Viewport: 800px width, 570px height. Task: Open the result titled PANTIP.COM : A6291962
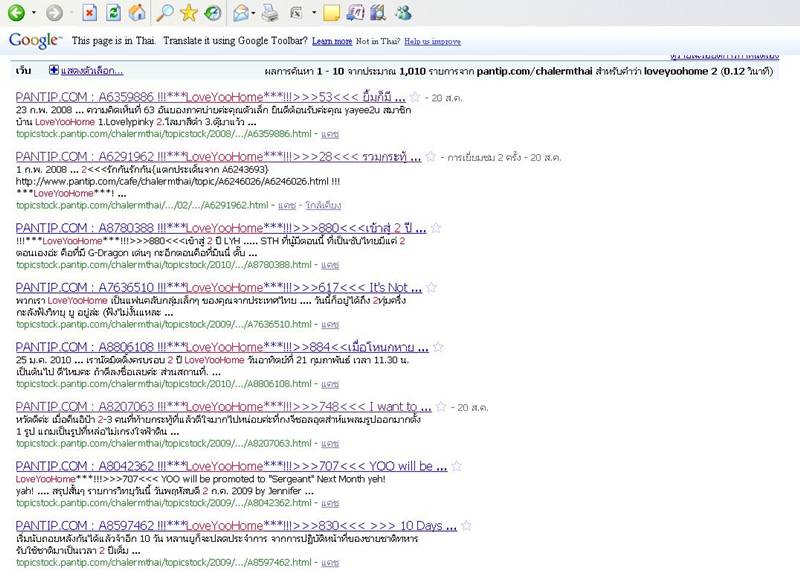tap(218, 157)
